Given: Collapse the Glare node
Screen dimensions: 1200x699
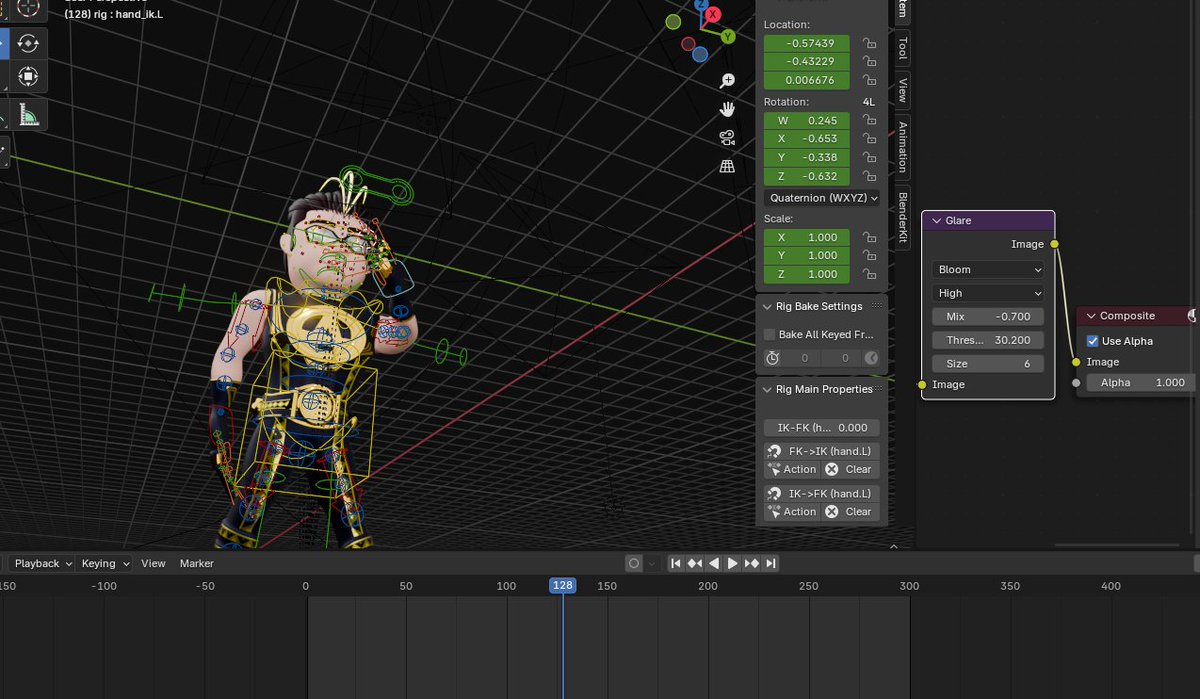Looking at the screenshot, I should click(936, 220).
